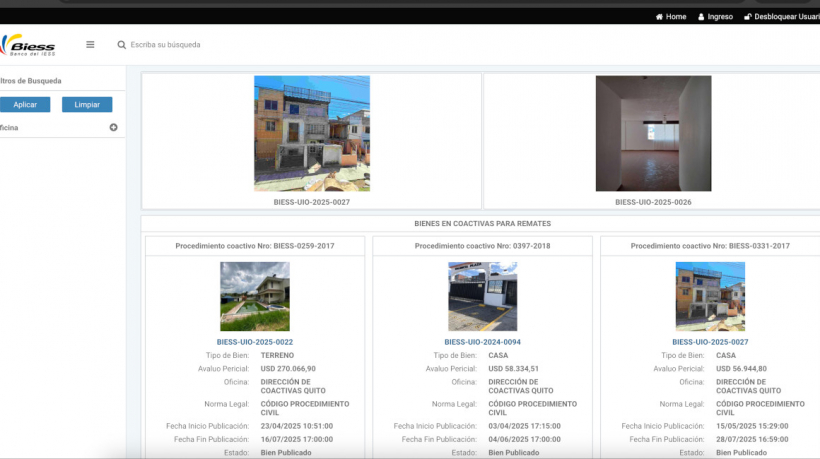
Task: Select value USD 56.944,80
Action: click(x=742, y=369)
